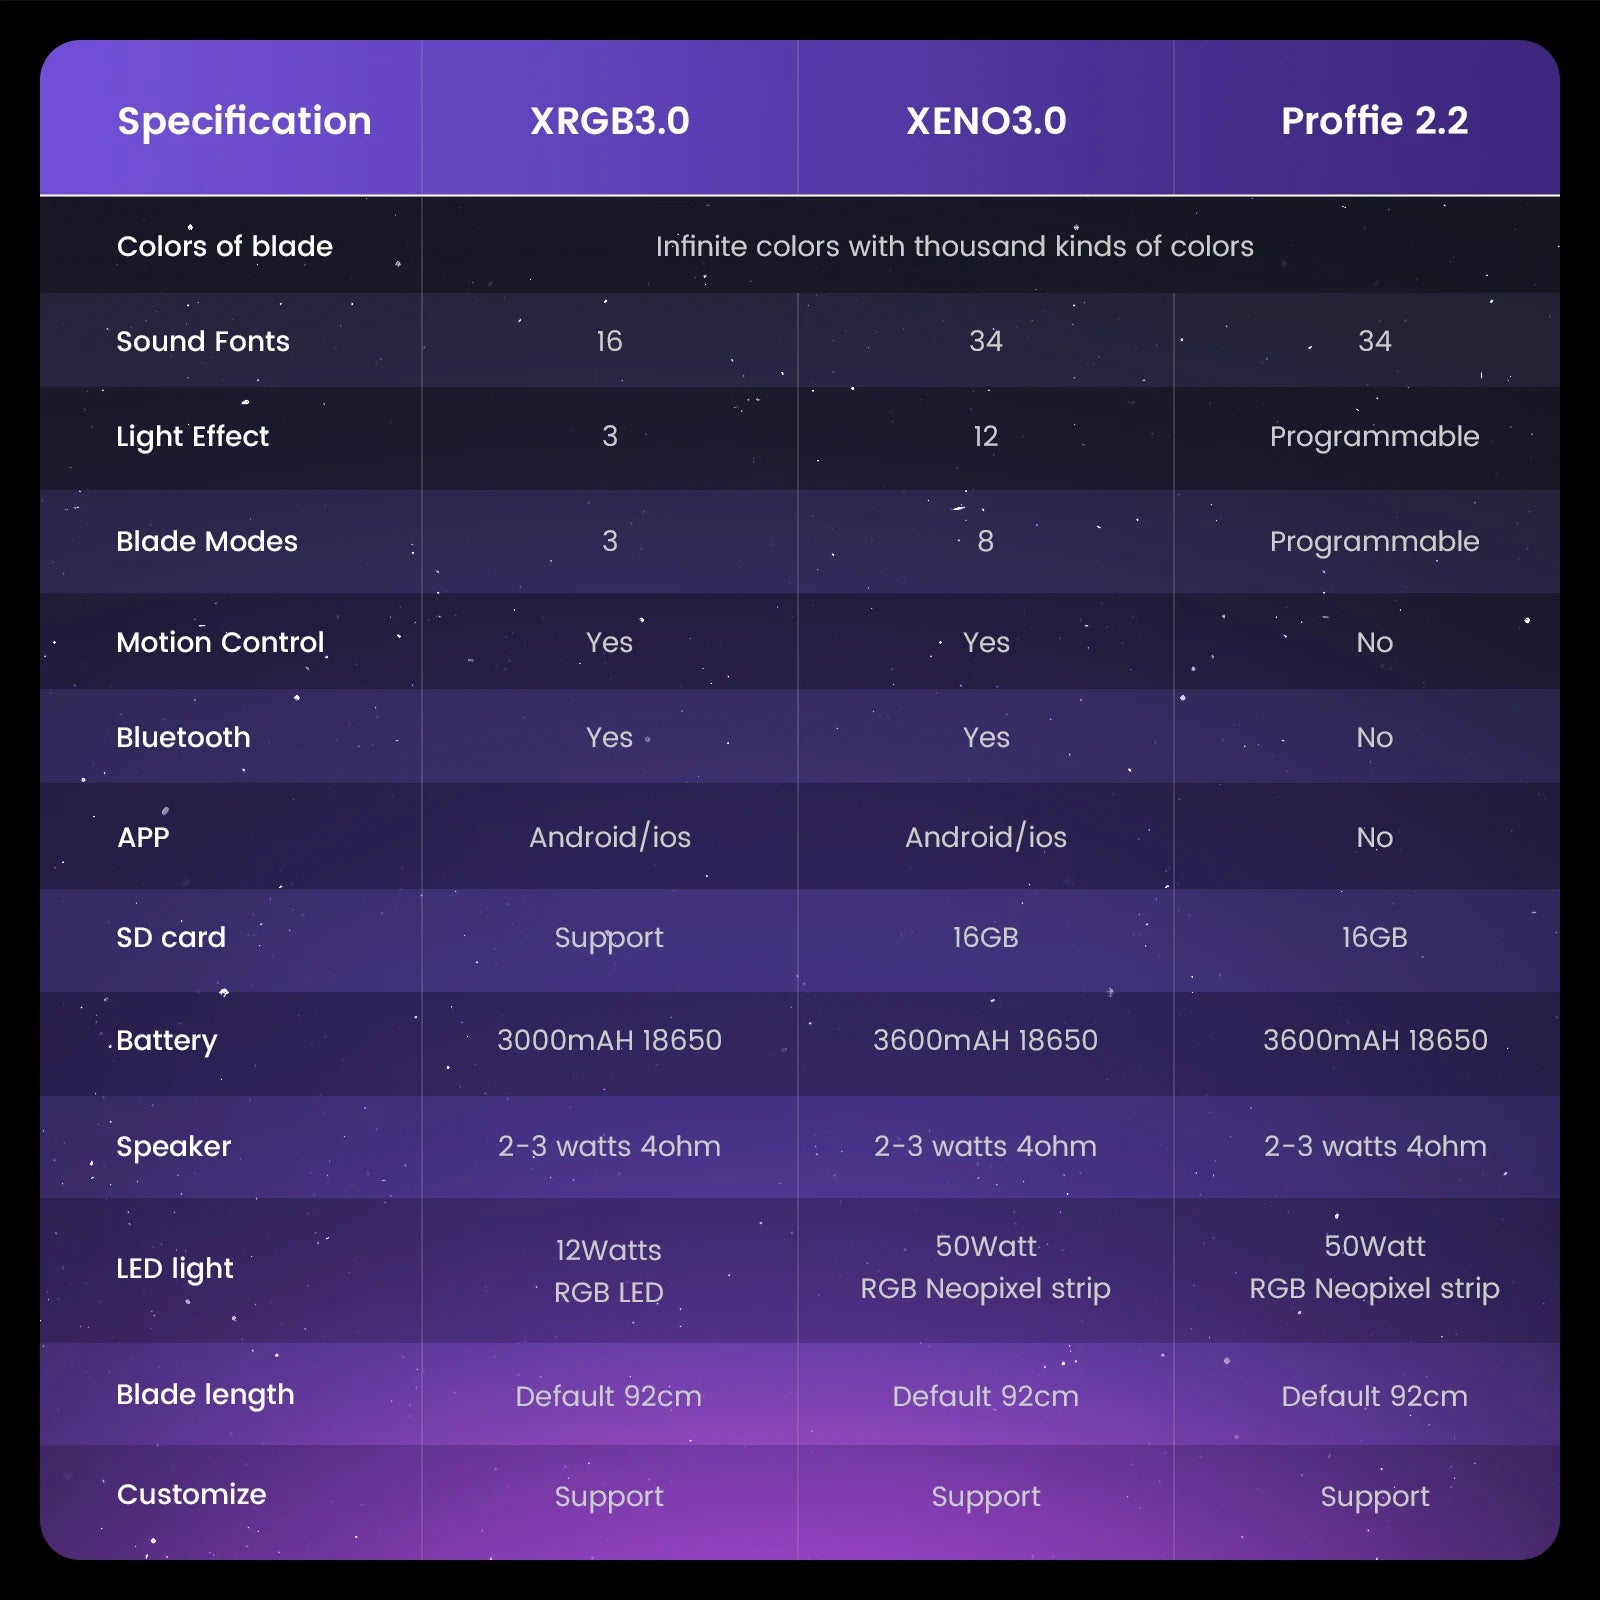This screenshot has width=1600, height=1600.
Task: Click the Light Effect row label
Action: [x=193, y=436]
